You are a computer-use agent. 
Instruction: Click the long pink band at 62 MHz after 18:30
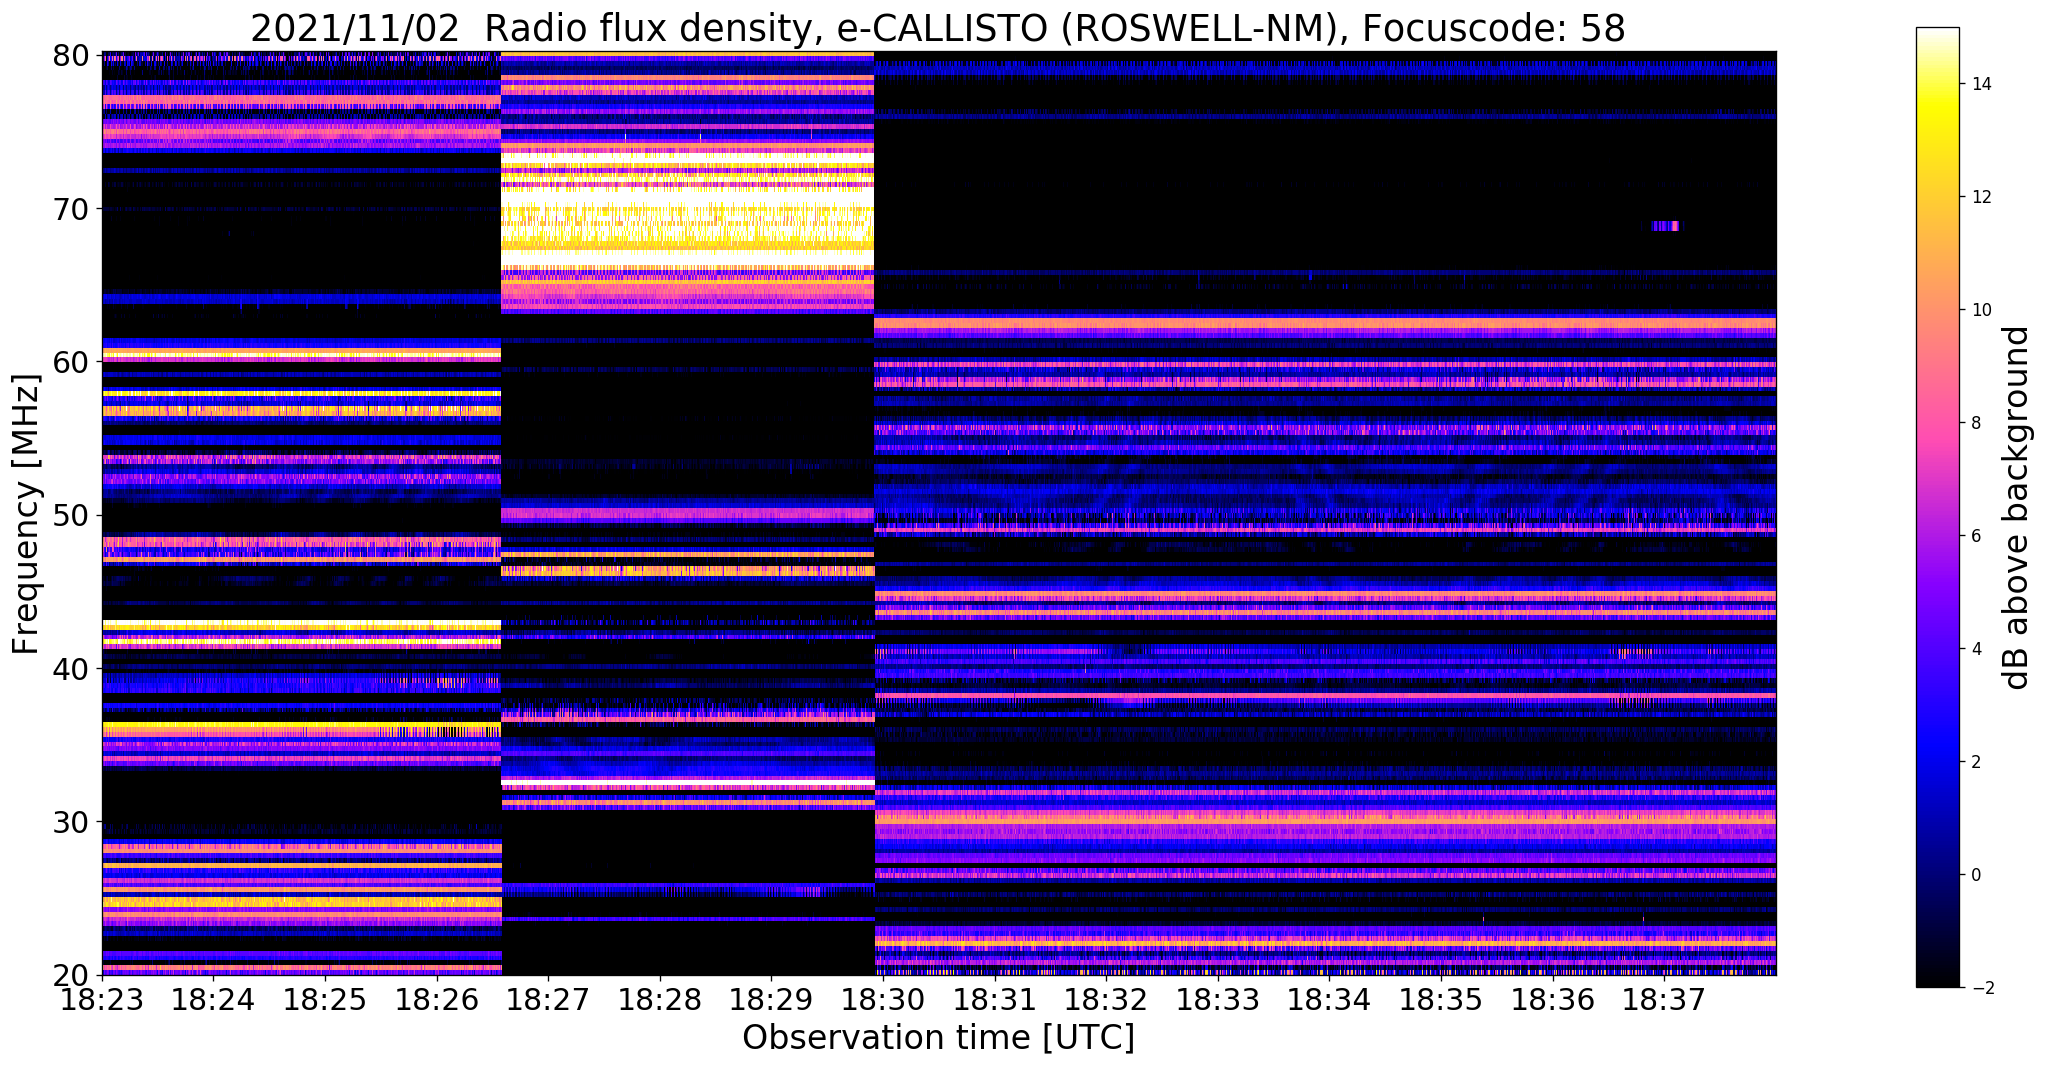coord(1325,325)
